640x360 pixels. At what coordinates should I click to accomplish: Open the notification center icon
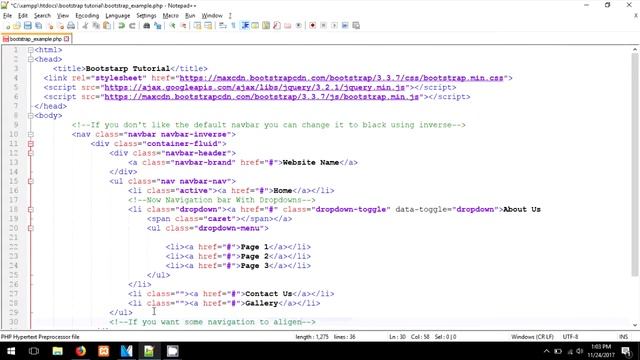pyautogui.click(x=627, y=351)
